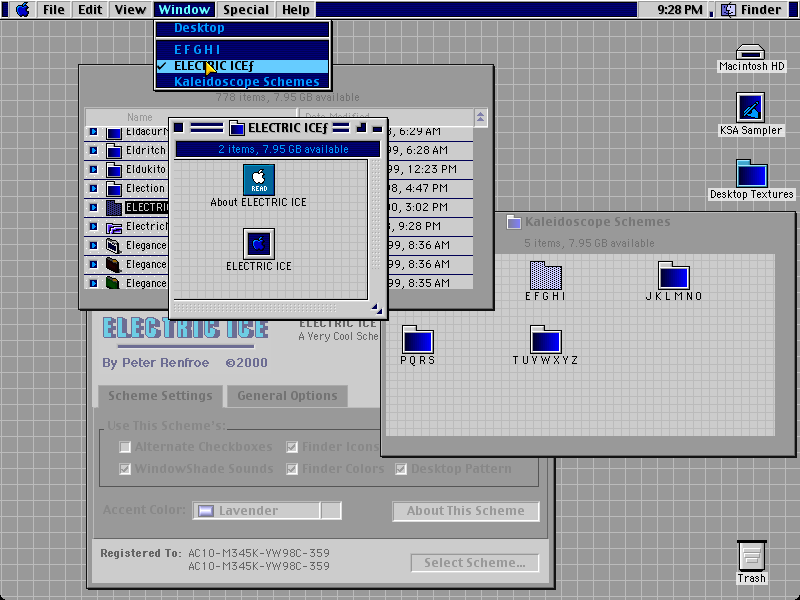The image size is (800, 600).
Task: Click the Select Scheme... button
Action: (474, 563)
